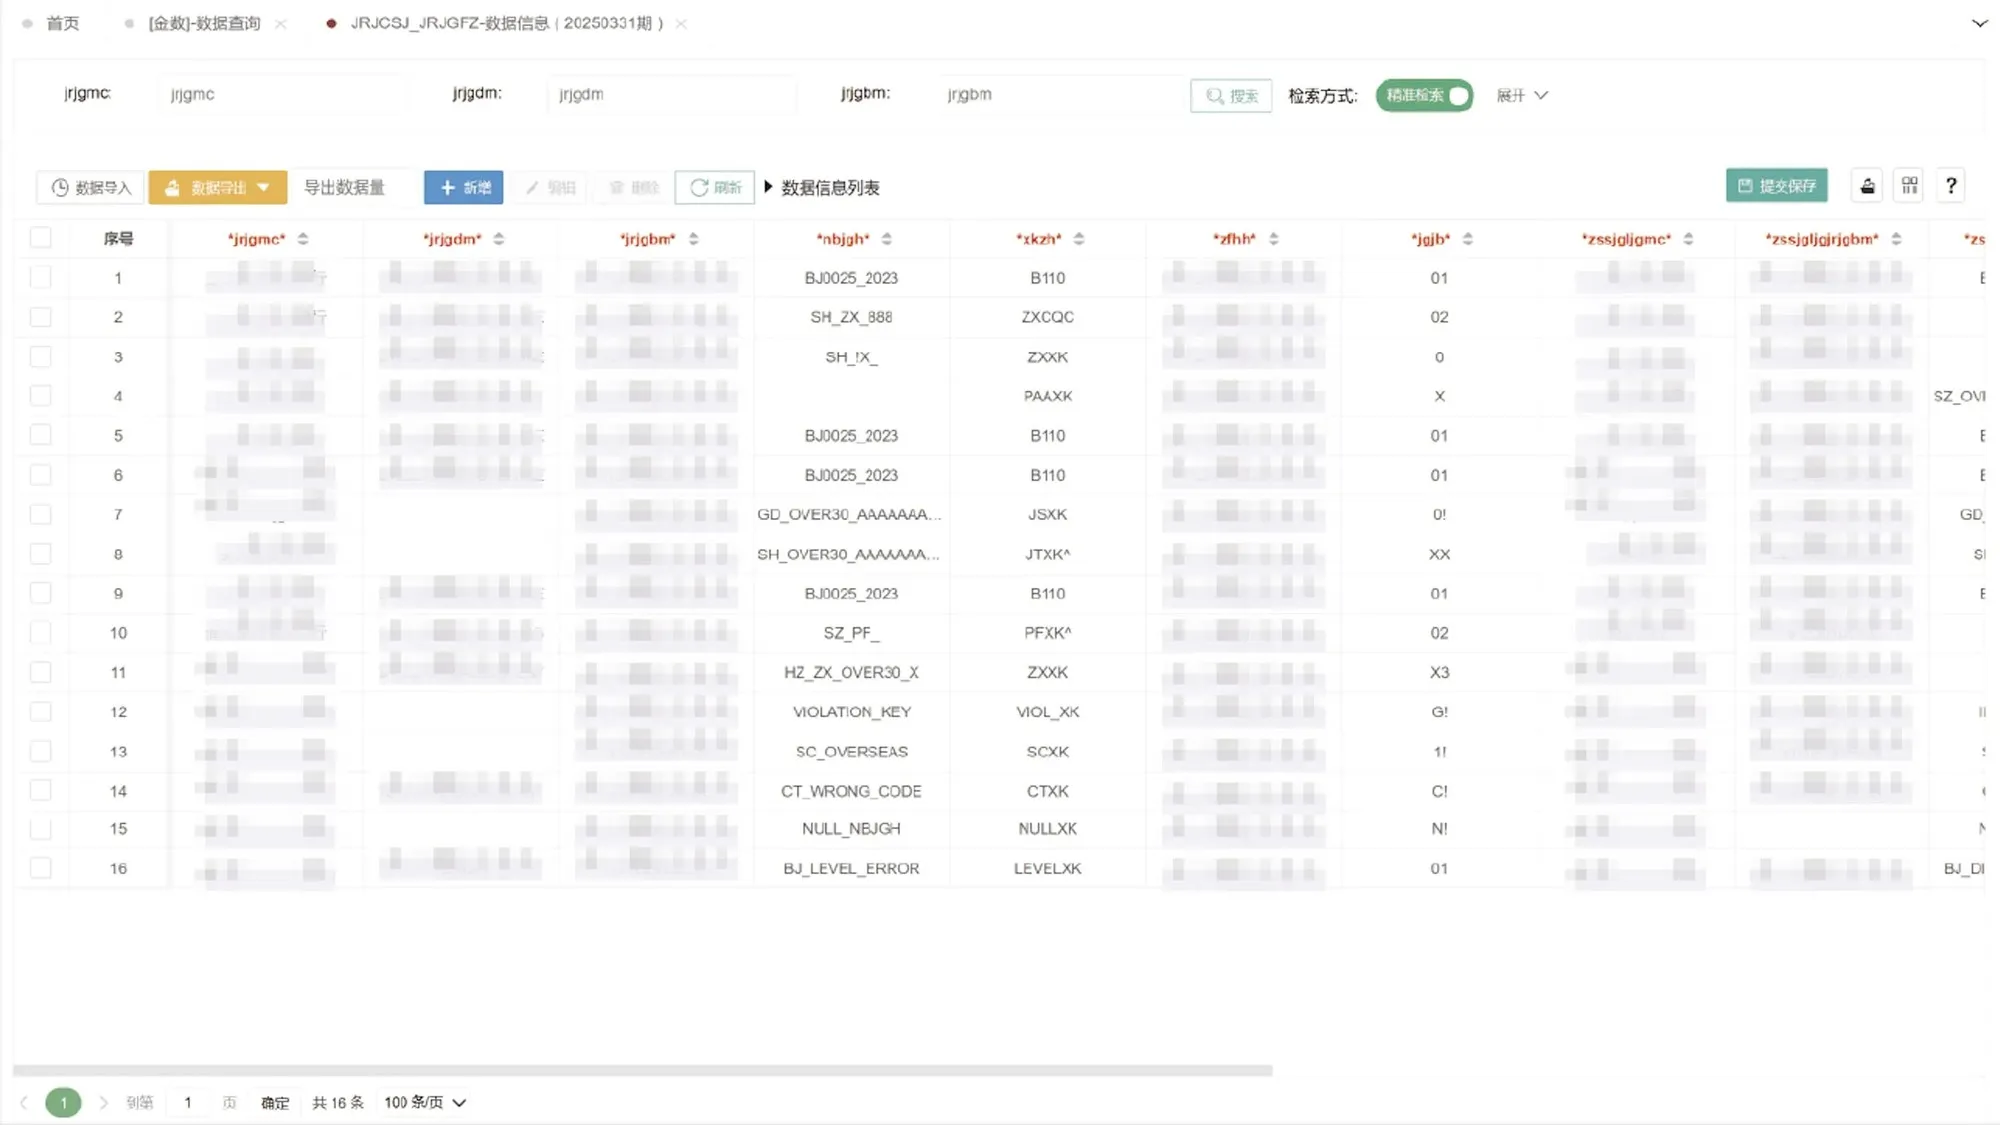
Task: Click the horizontal scrollbar below the table
Action: [642, 1070]
